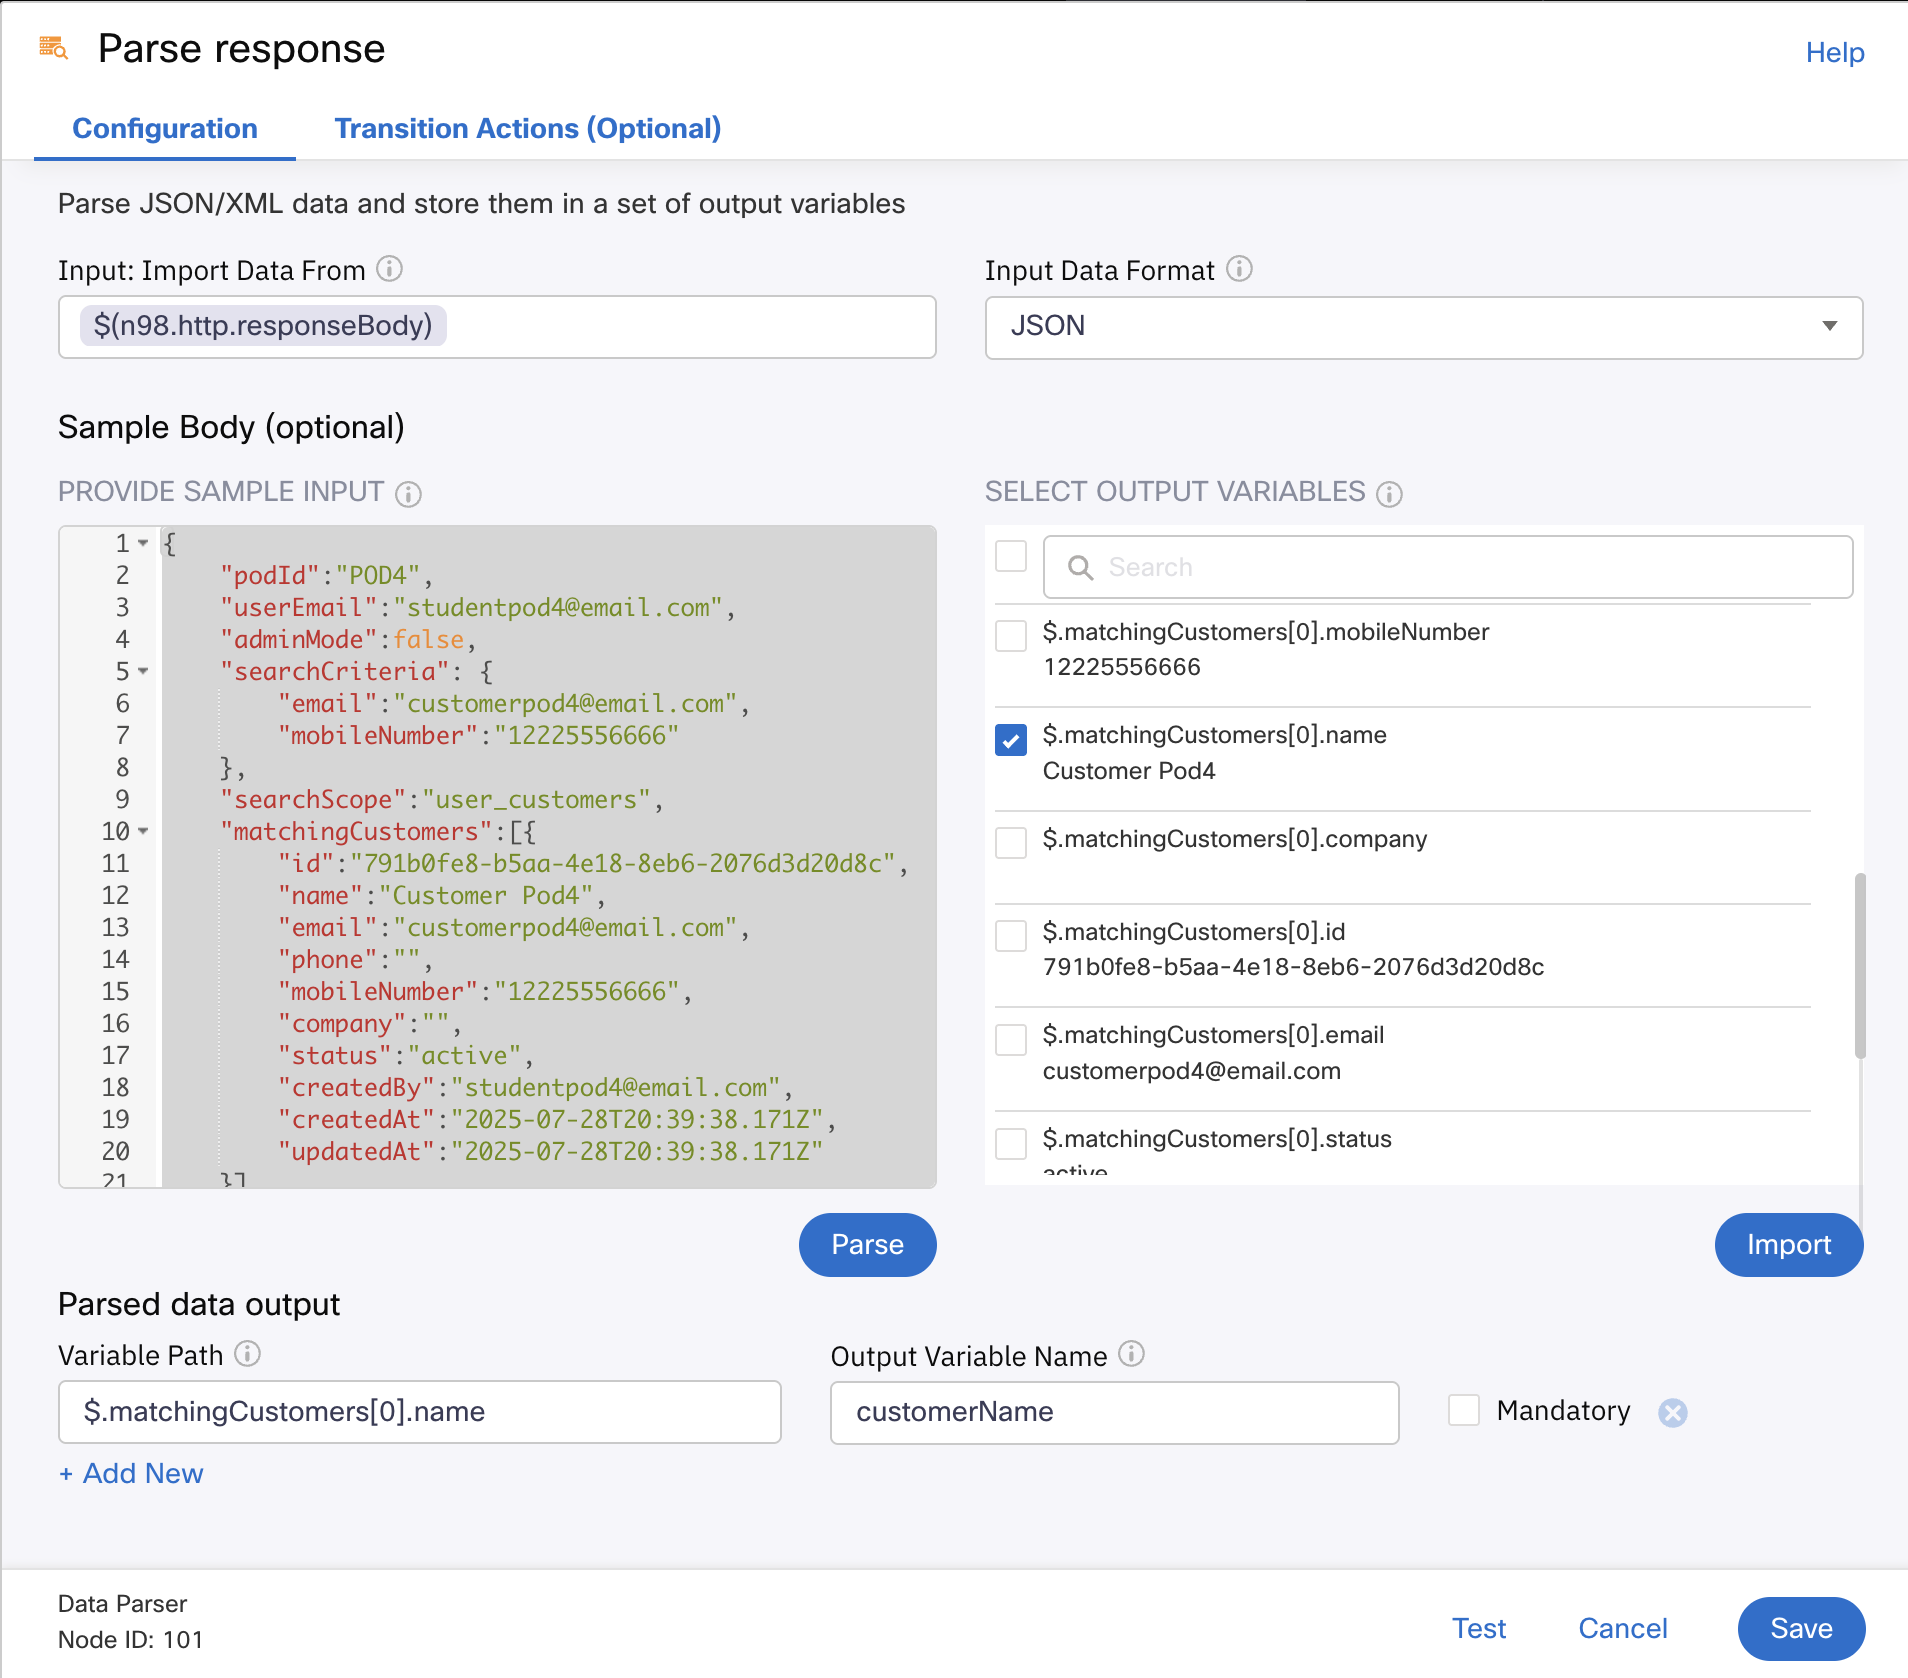Click the Customer Pod4 value in variables list
The image size is (1908, 1678).
tap(1129, 771)
